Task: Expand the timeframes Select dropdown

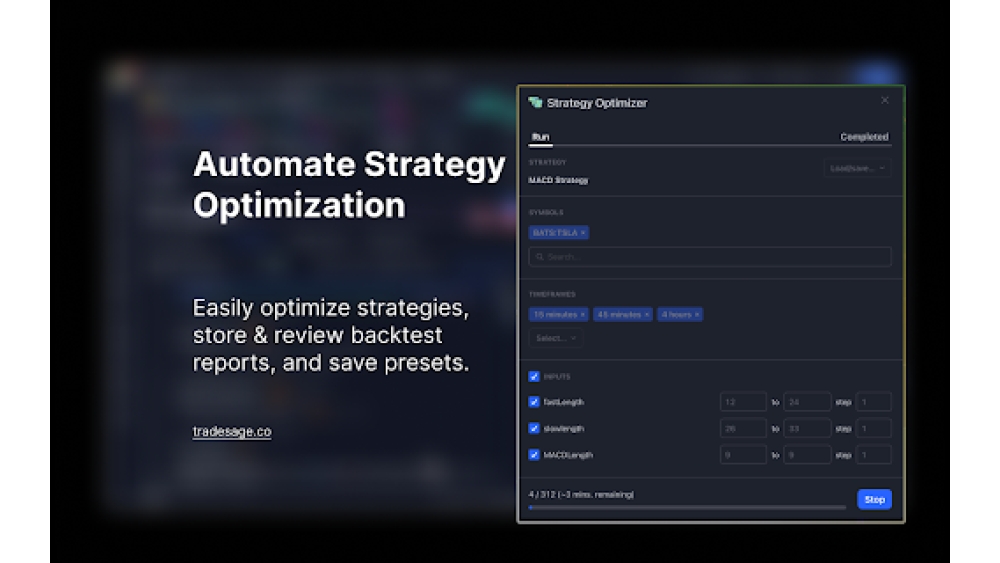Action: [556, 338]
